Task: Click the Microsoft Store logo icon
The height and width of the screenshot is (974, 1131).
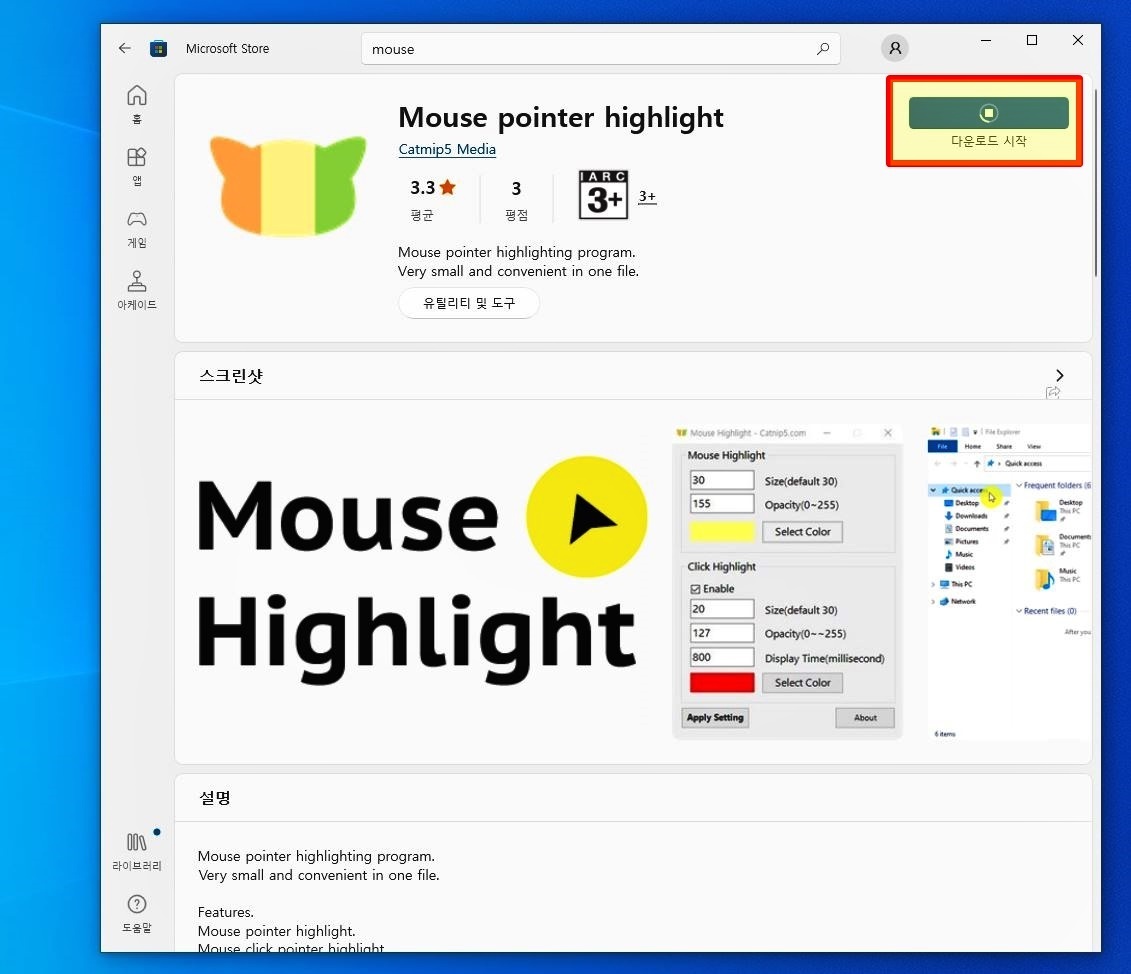Action: pos(158,48)
